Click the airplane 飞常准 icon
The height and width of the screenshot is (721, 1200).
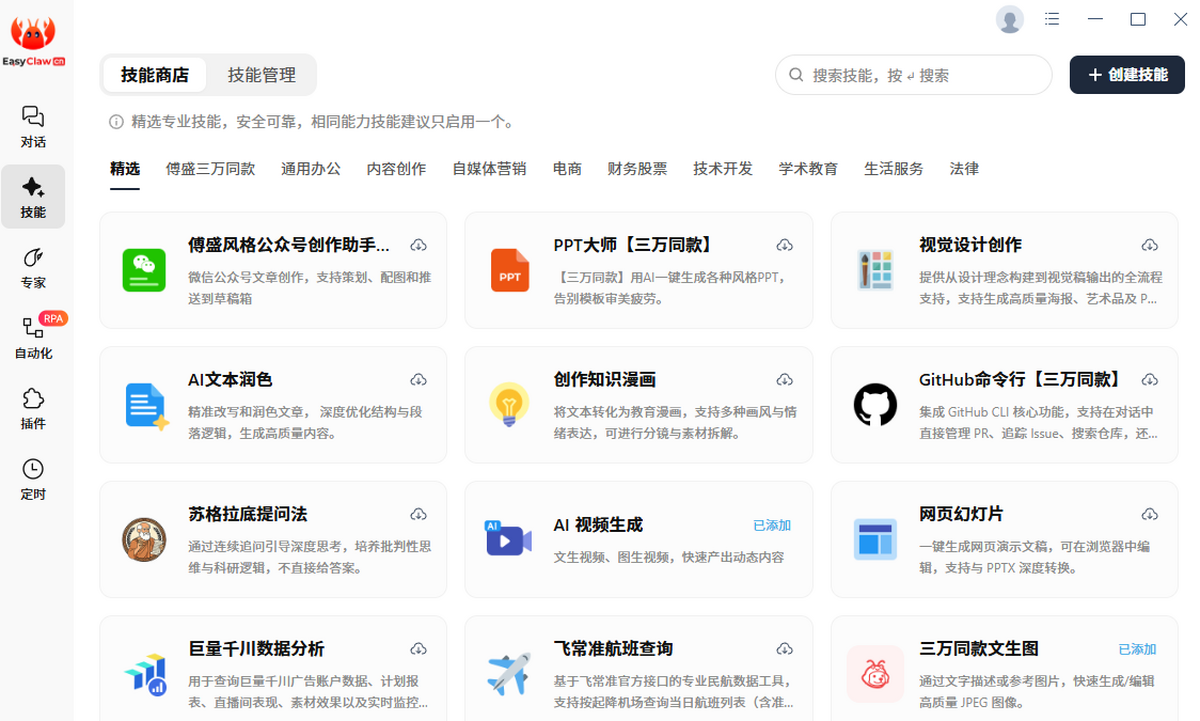[509, 674]
